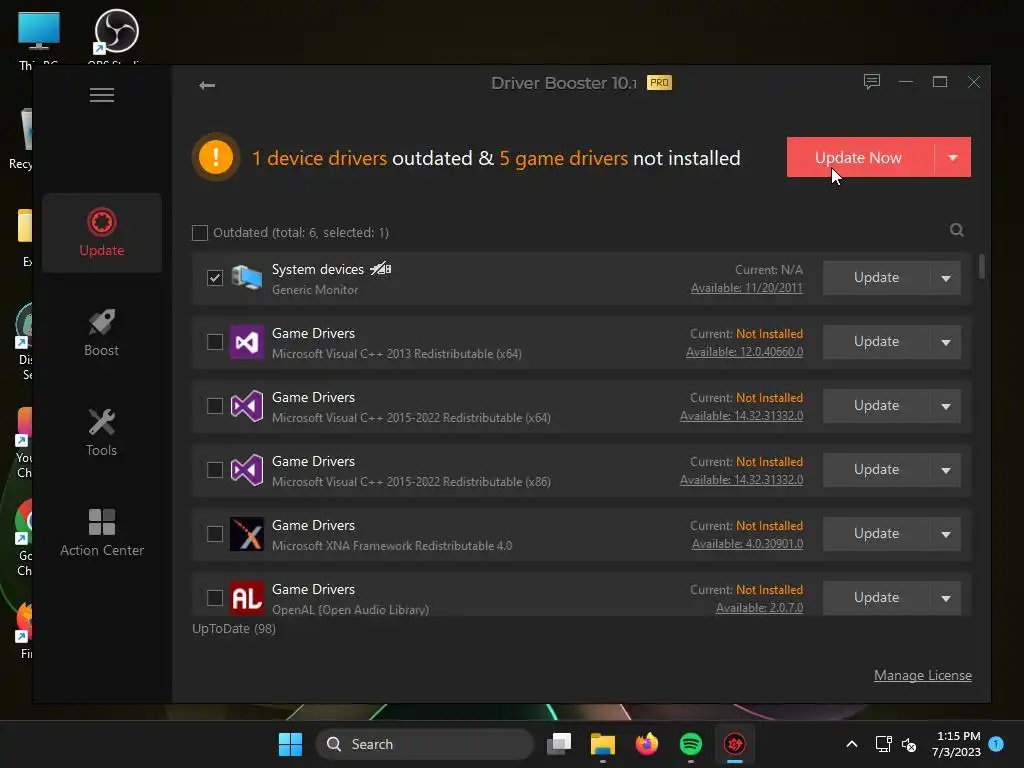Select the Update sidebar tab
1024x768 pixels.
tap(102, 232)
